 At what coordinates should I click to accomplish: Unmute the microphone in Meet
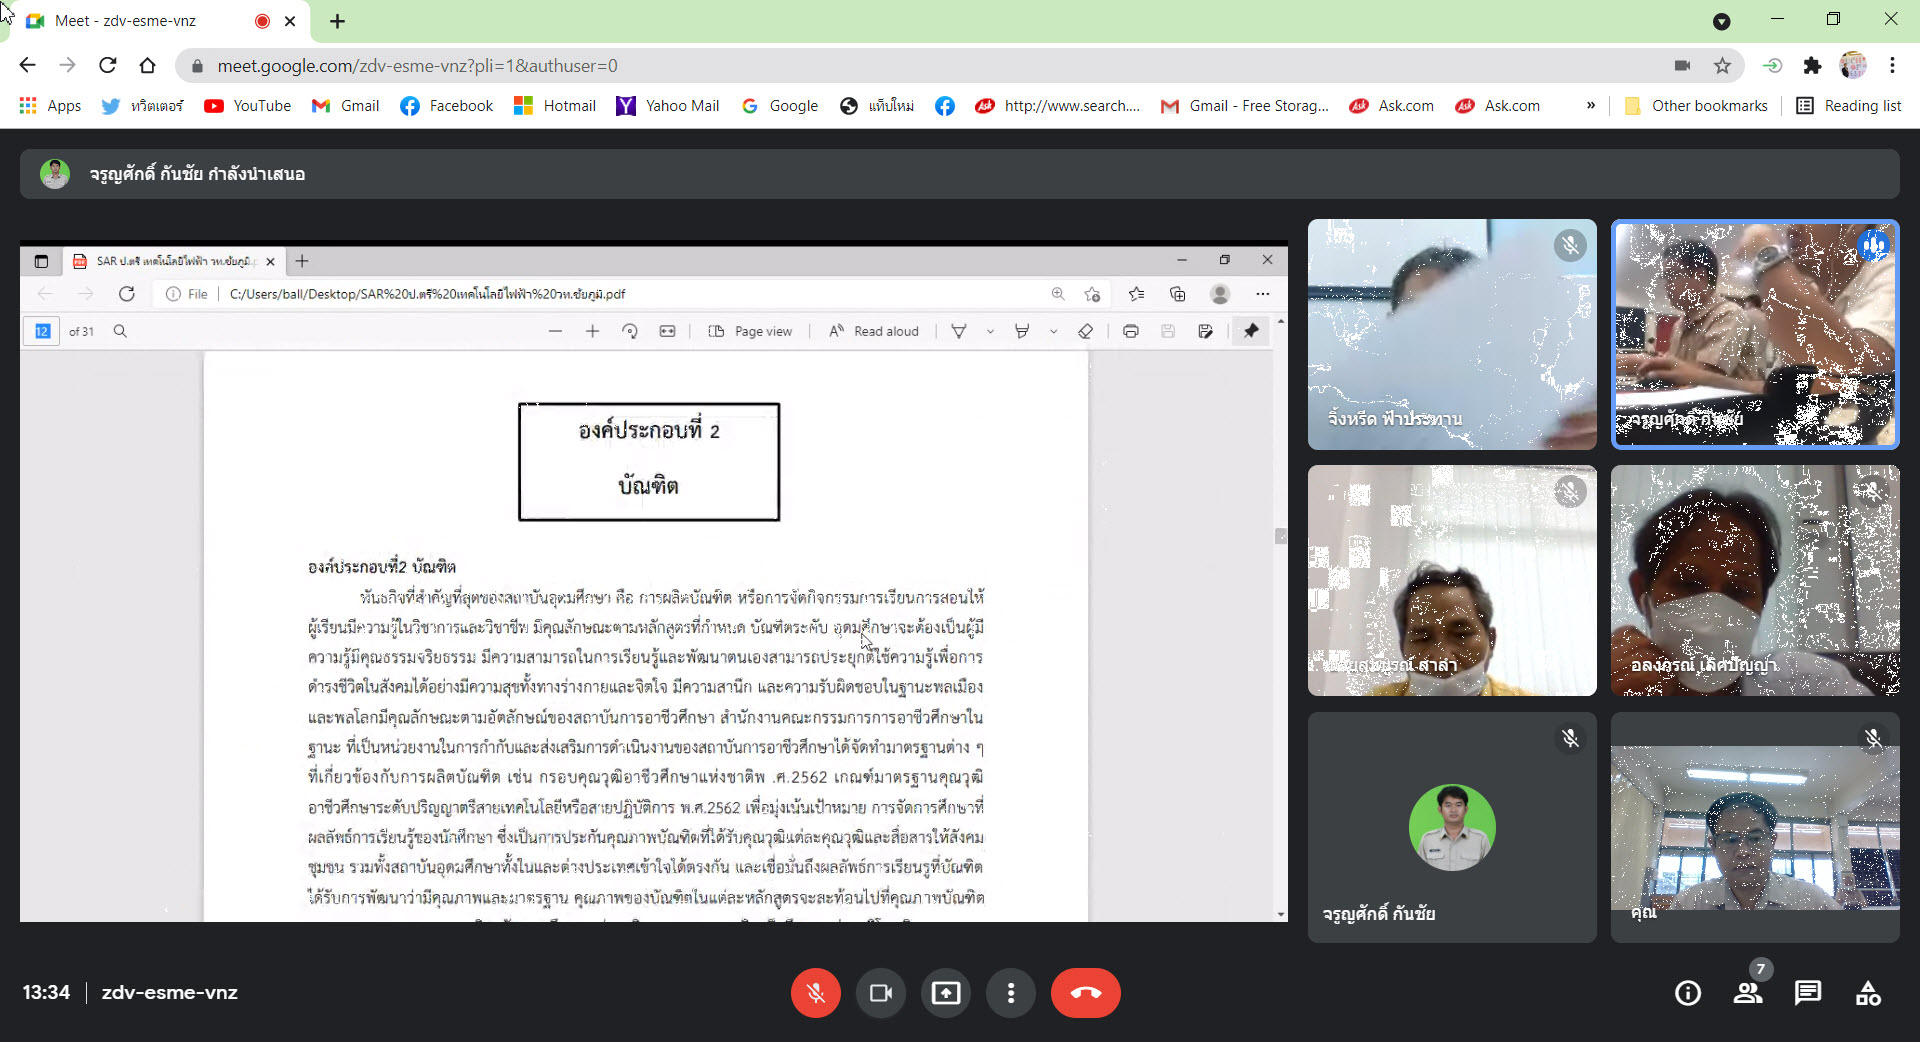point(815,993)
